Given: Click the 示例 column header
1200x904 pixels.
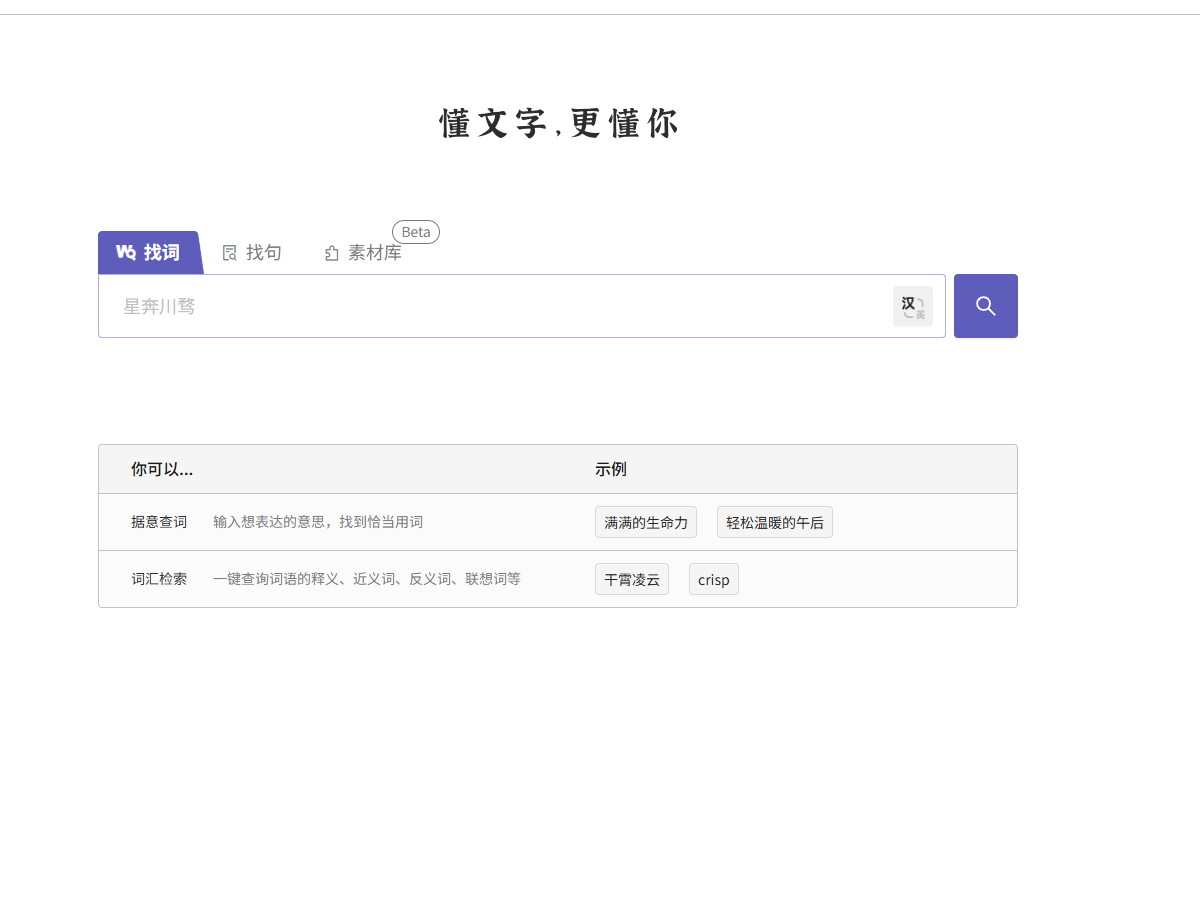Looking at the screenshot, I should [610, 469].
